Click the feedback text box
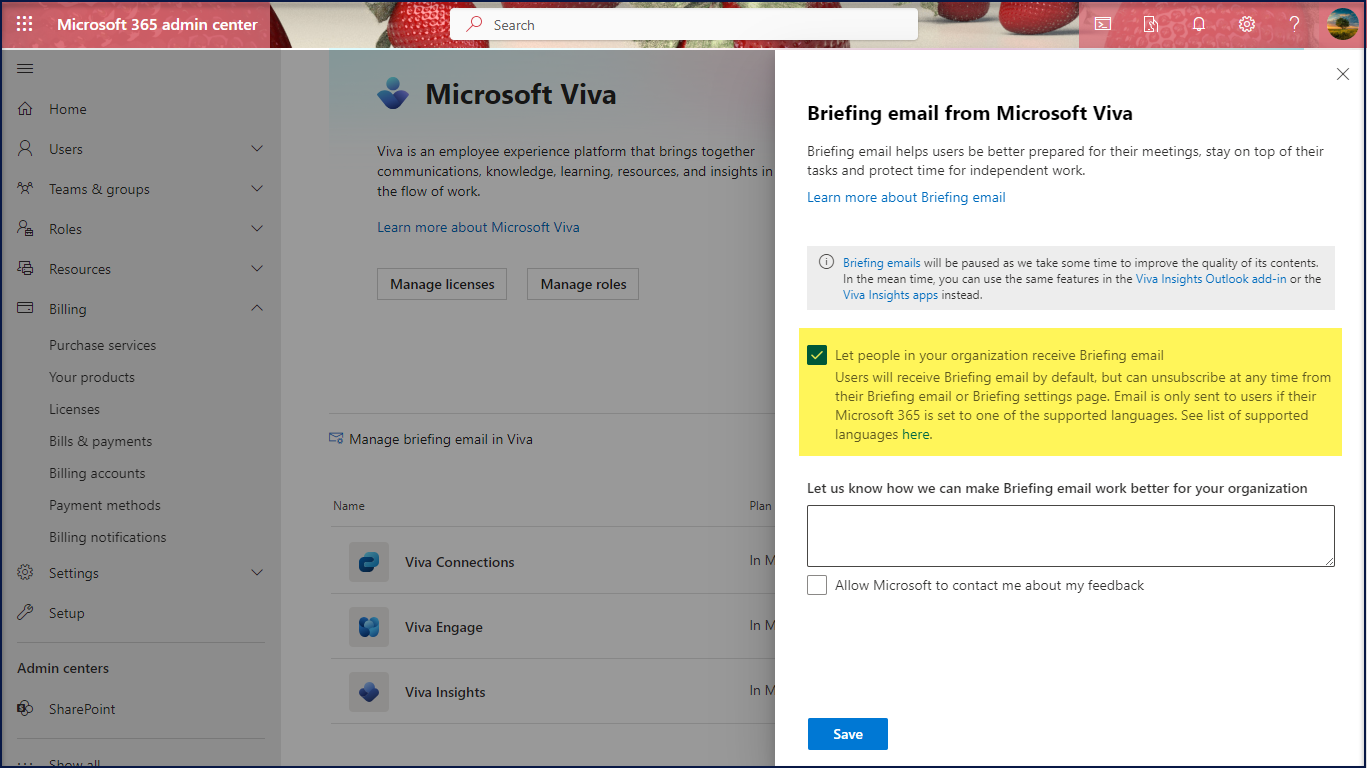Viewport: 1367px width, 768px height. [1070, 536]
